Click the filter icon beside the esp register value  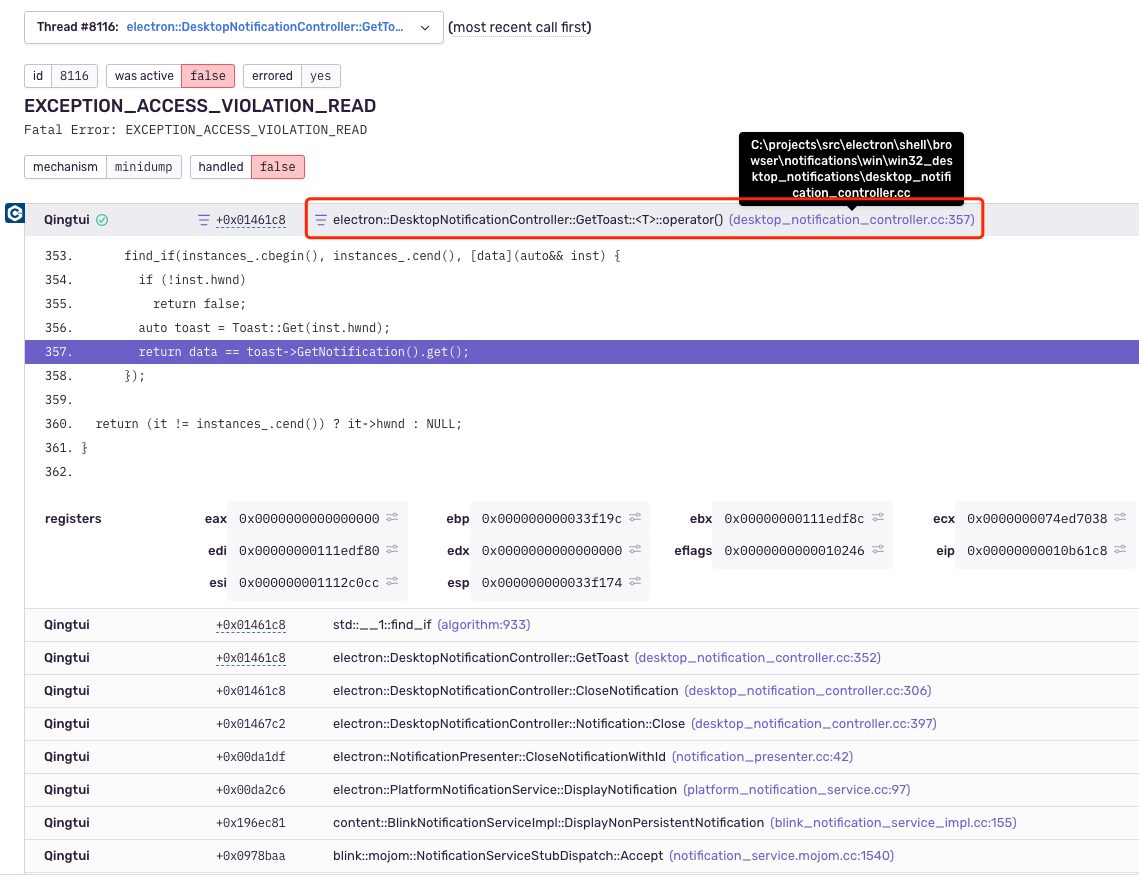click(635, 582)
